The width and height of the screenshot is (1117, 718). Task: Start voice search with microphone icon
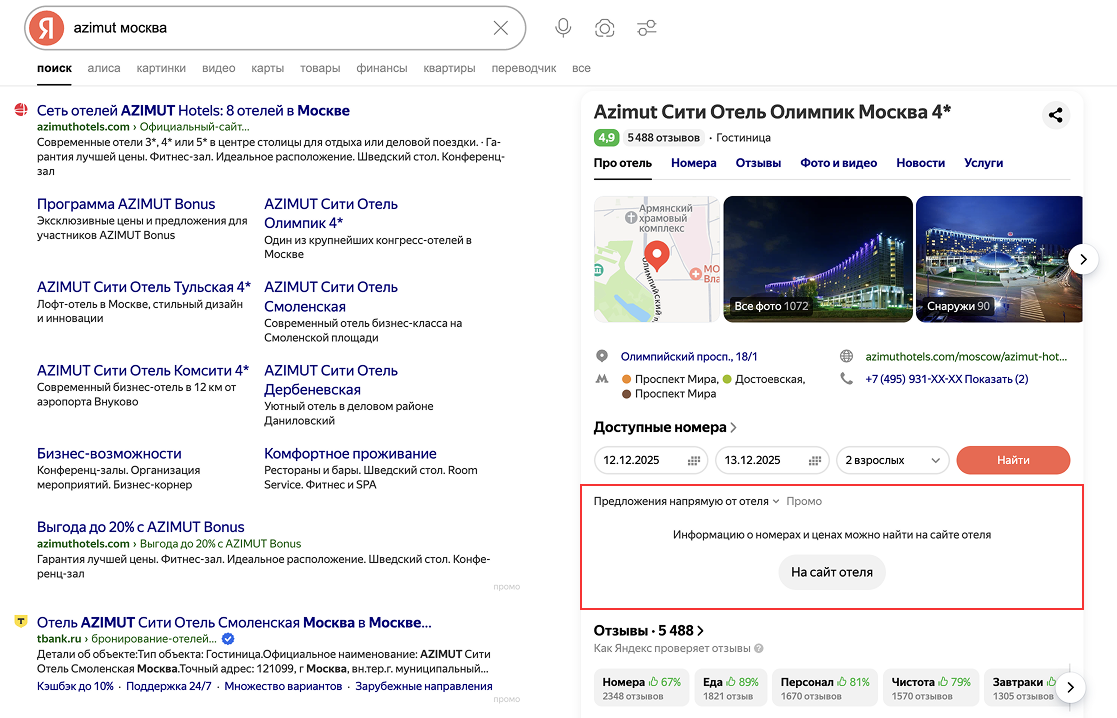tap(563, 28)
